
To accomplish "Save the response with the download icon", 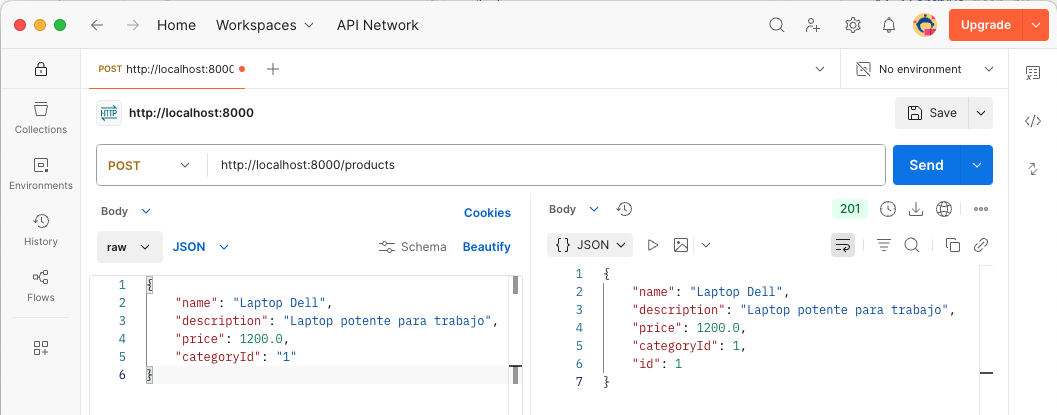I will point(915,210).
